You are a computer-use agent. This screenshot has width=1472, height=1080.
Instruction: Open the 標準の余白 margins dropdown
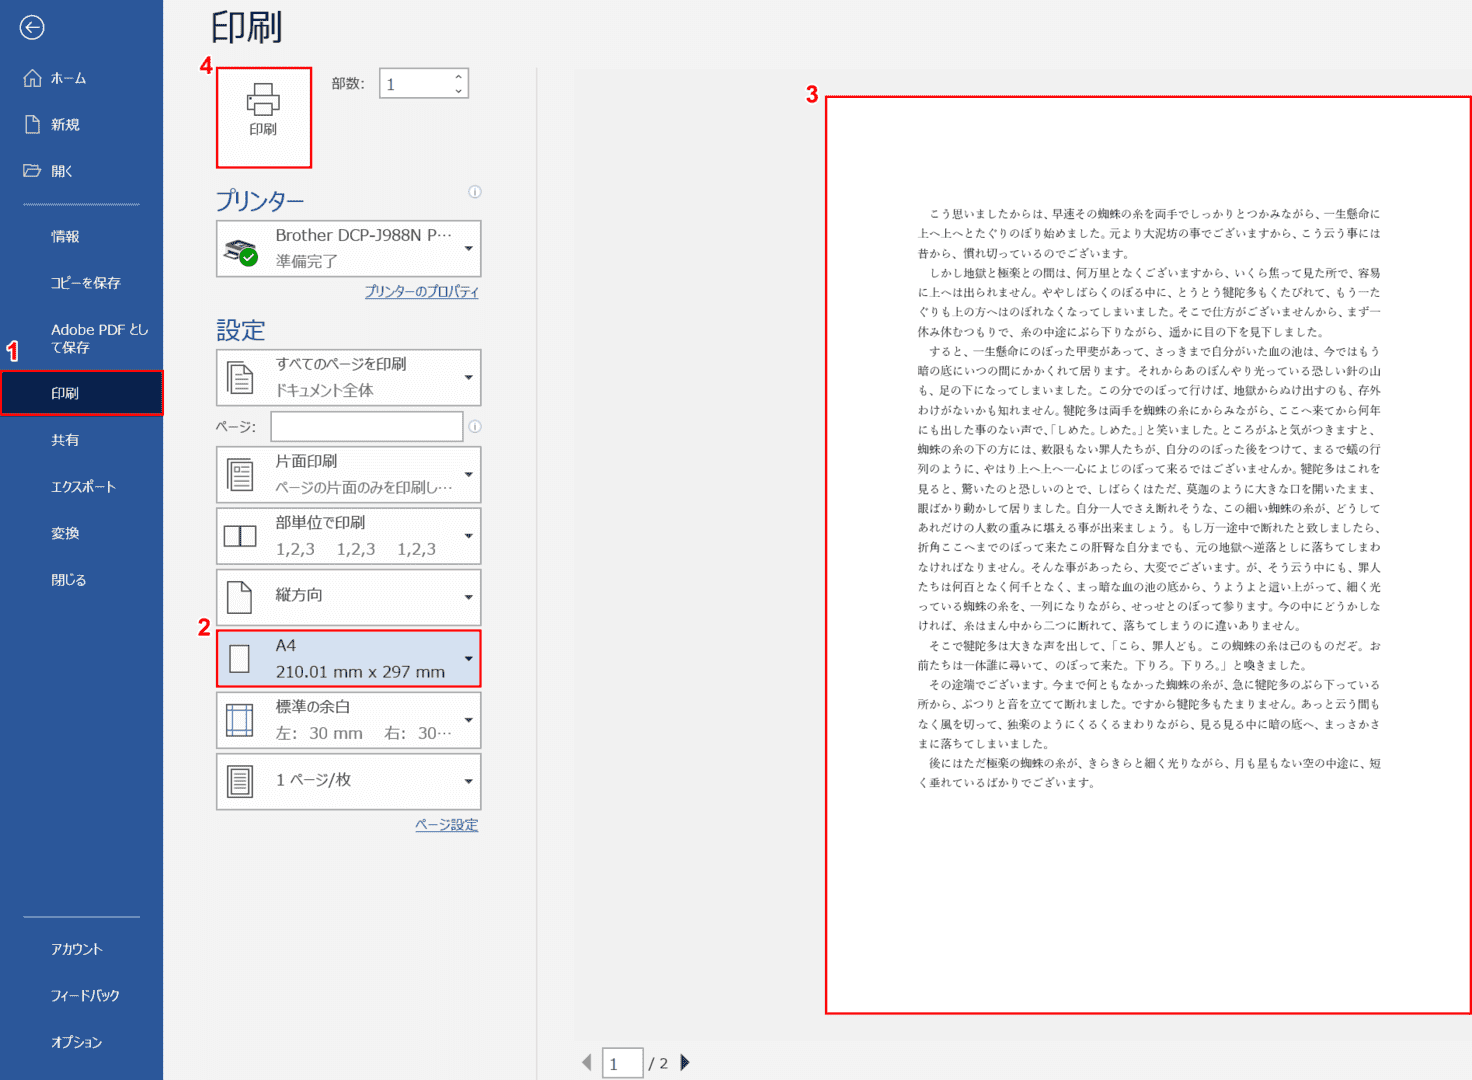pyautogui.click(x=468, y=720)
